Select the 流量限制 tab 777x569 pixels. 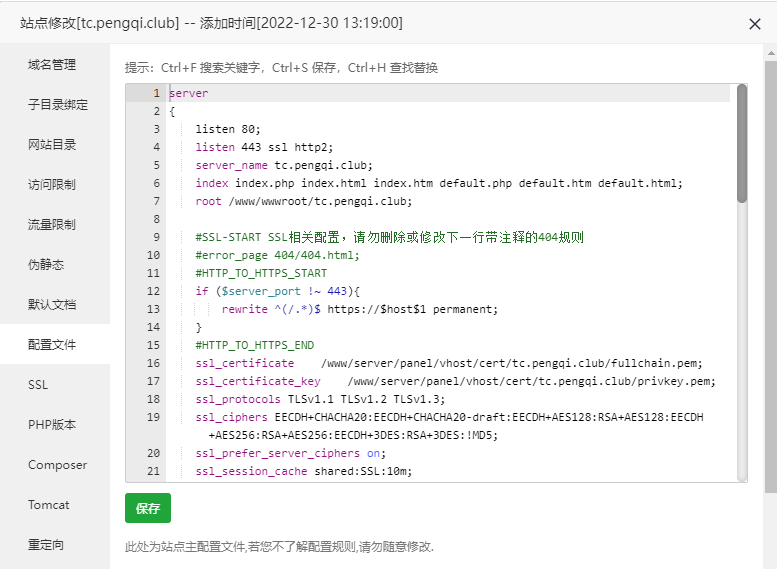pos(52,225)
